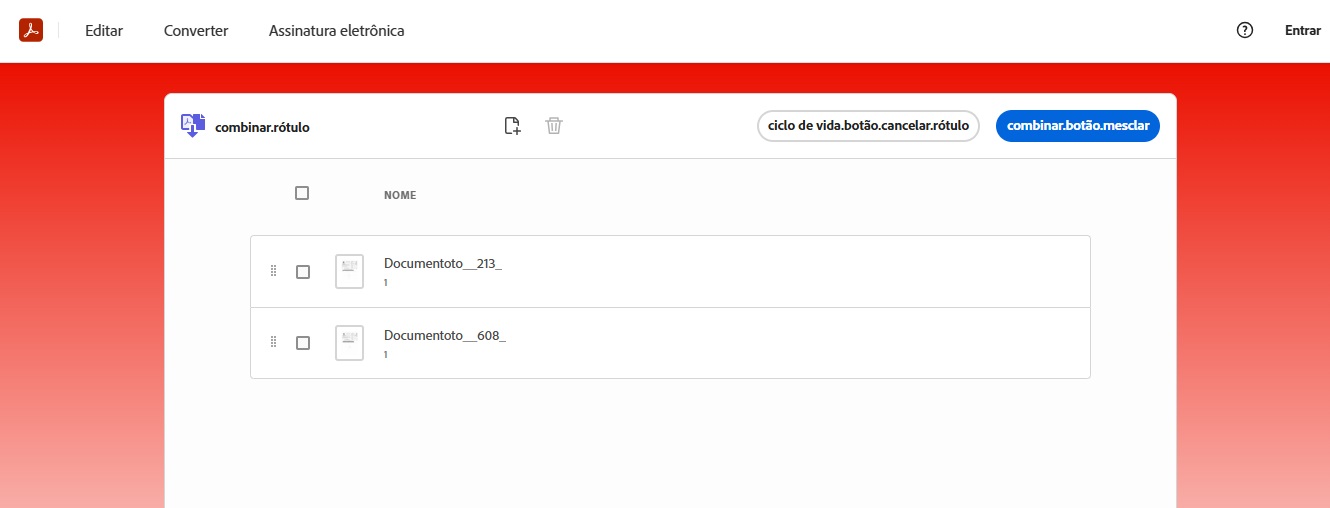Toggle the select-all checkbox in header
Screen dimensions: 1330x508
click(x=302, y=193)
